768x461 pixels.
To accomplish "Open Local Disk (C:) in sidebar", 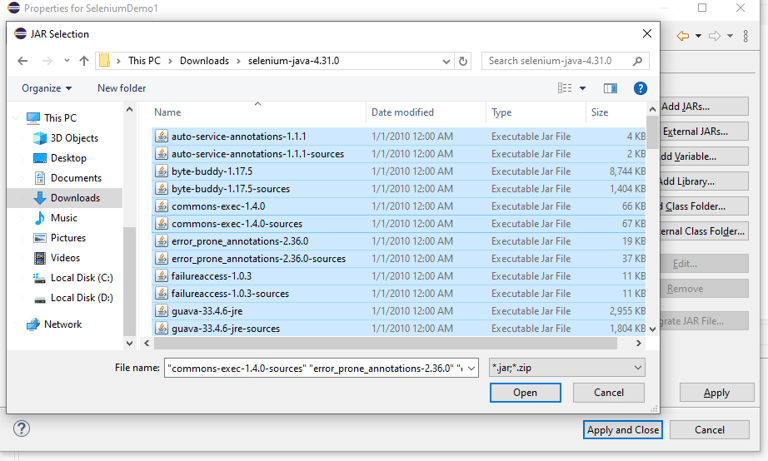I will (x=81, y=278).
